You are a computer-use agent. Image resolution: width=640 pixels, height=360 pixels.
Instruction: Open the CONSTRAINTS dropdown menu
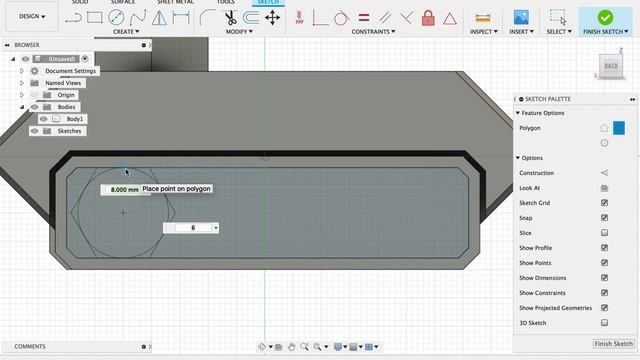click(373, 31)
